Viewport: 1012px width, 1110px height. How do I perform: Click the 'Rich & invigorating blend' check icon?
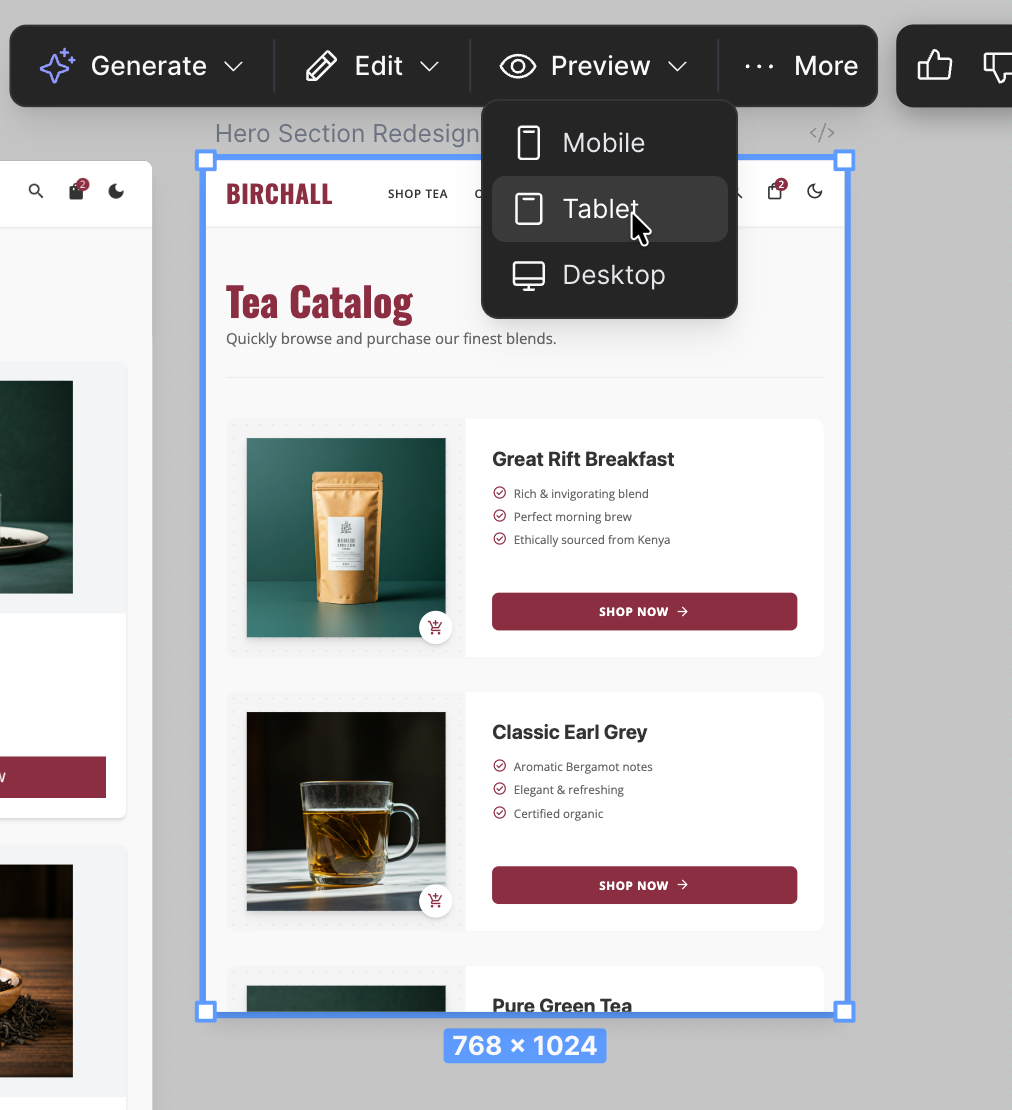coord(500,493)
